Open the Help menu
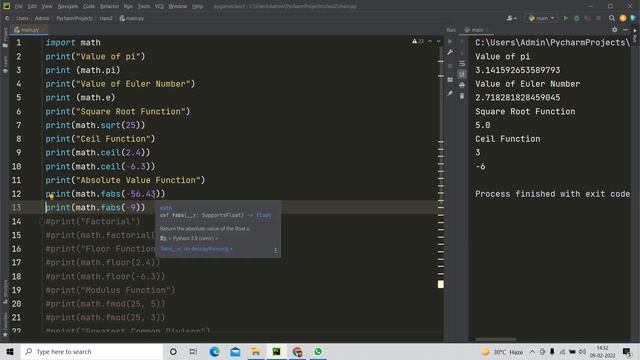640x360 pixels. tap(198, 6)
